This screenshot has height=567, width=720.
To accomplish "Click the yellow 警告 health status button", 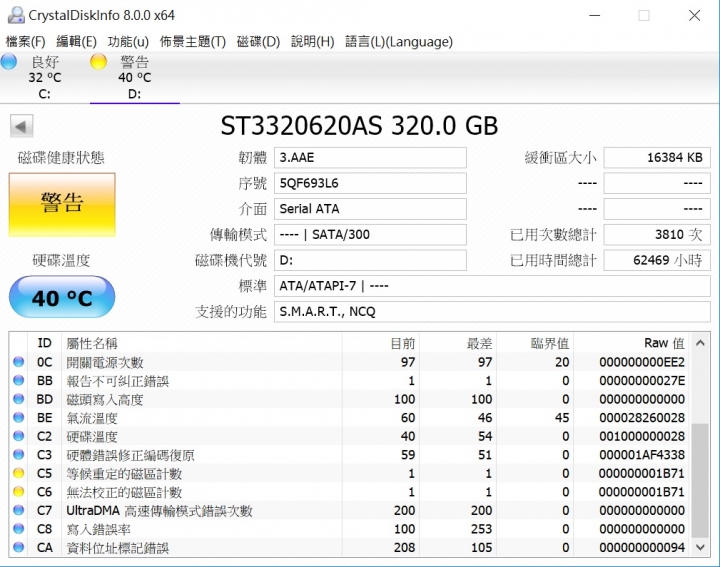I will tap(62, 205).
